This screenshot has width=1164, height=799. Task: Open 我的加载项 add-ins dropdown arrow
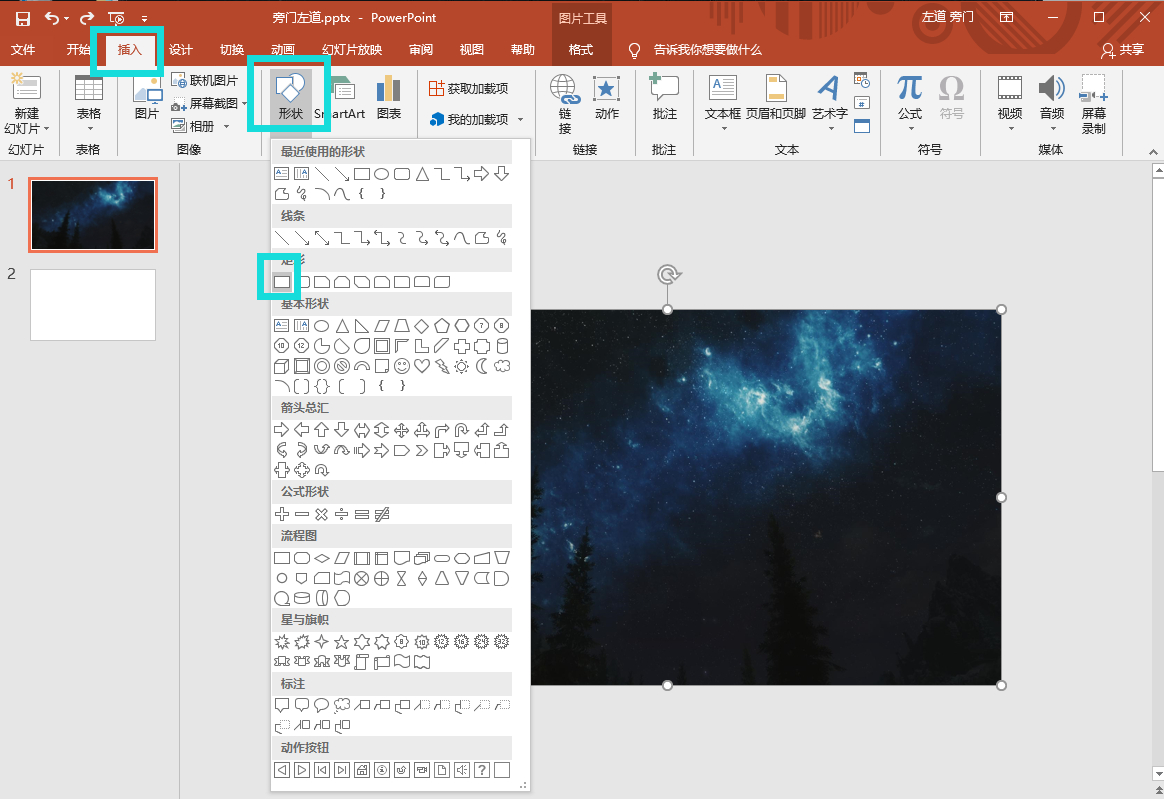(x=520, y=120)
